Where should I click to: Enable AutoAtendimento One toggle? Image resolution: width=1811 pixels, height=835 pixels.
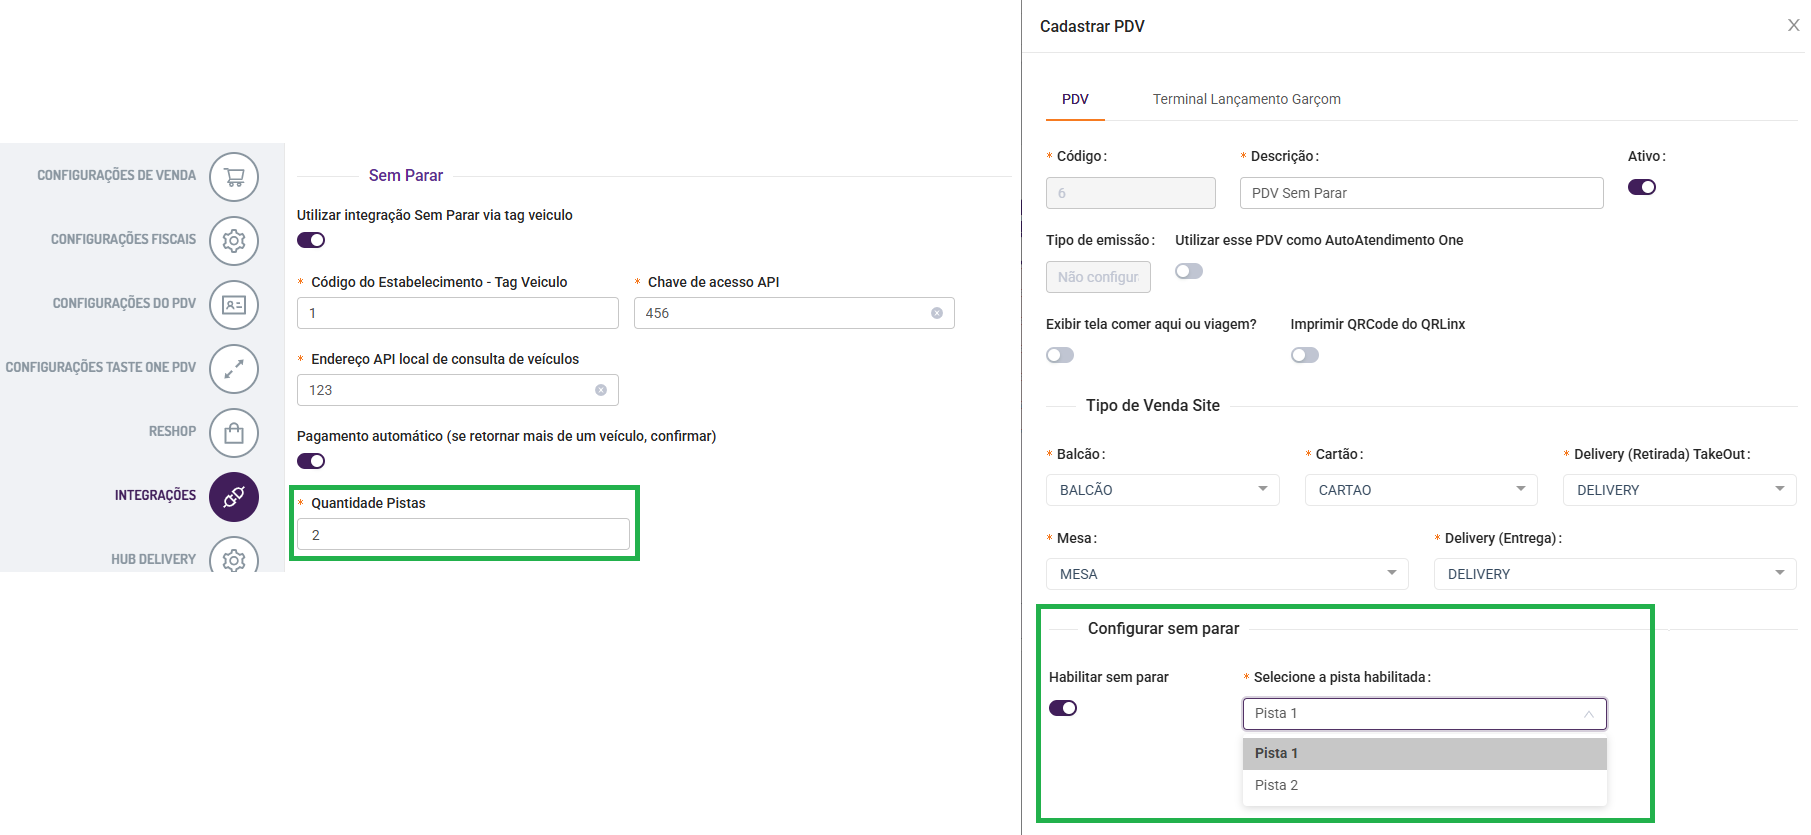[x=1189, y=271]
